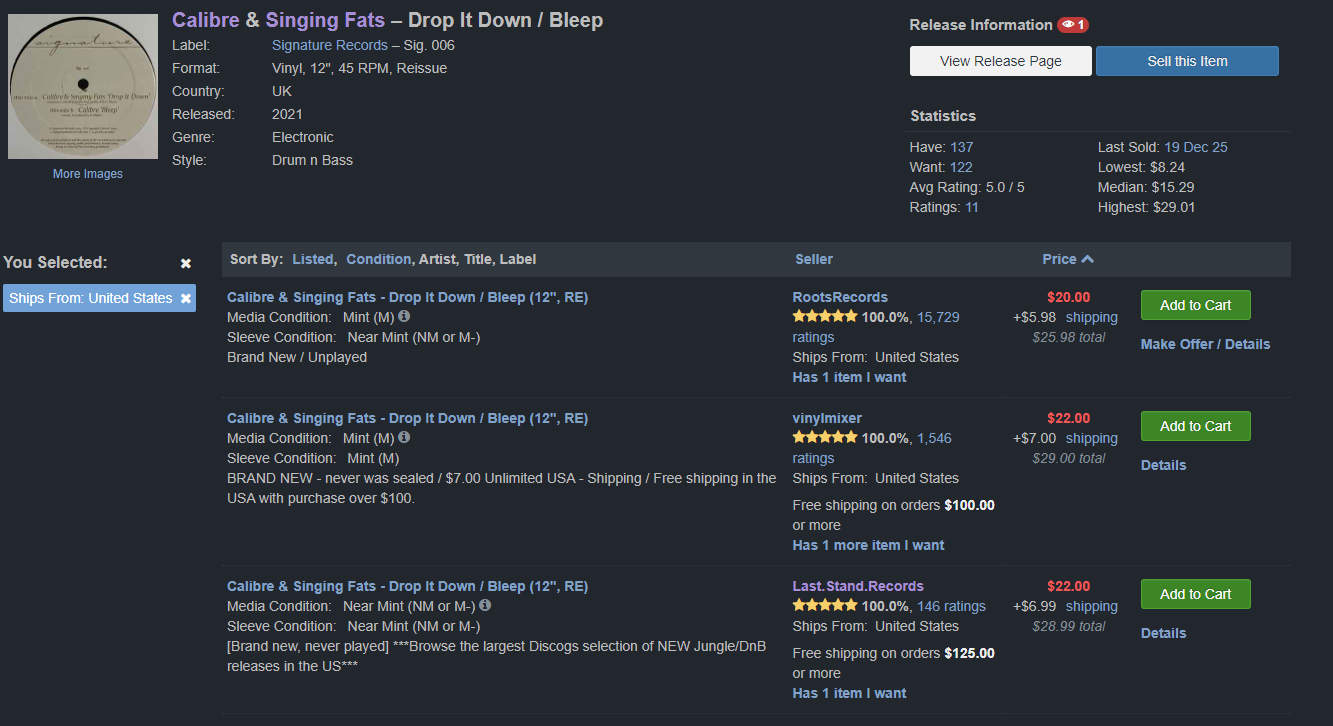Open the More Images link
Screen dimensions: 1333x726
click(88, 174)
